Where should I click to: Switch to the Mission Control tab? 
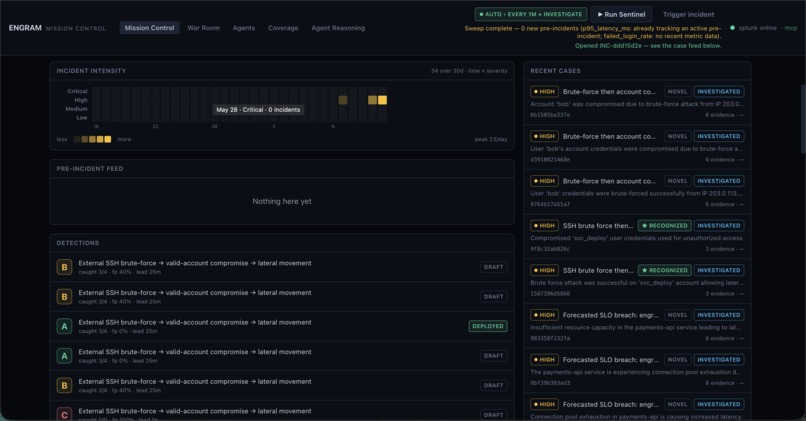click(150, 28)
